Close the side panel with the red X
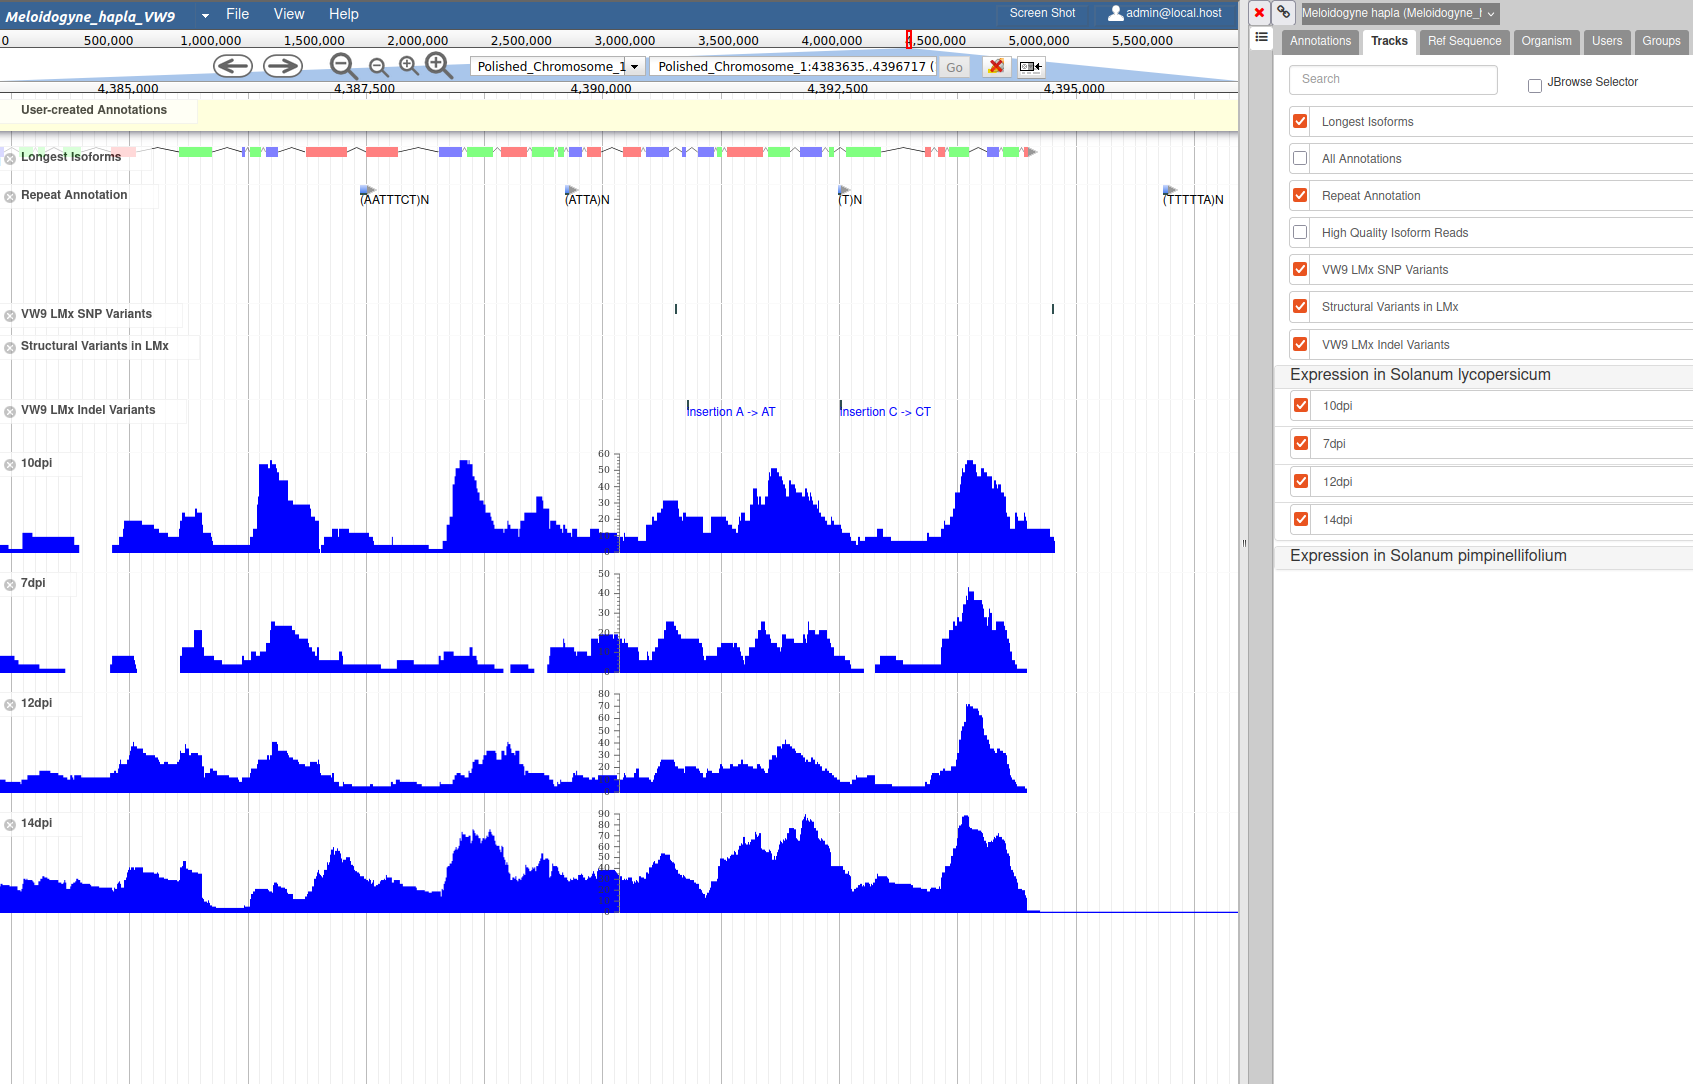Screen dimensions: 1693x1084 1259,13
